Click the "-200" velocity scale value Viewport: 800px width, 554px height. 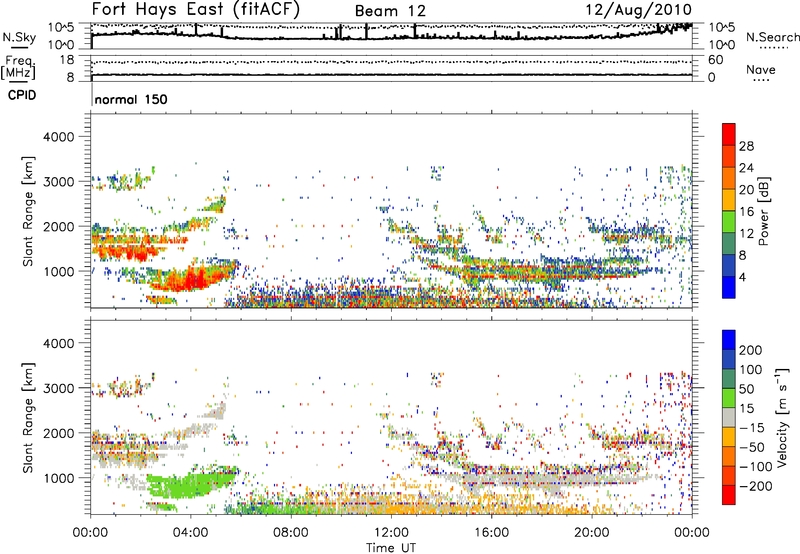point(756,486)
